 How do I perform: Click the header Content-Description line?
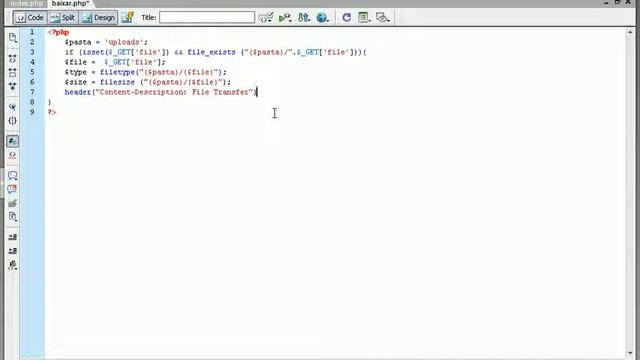click(161, 92)
